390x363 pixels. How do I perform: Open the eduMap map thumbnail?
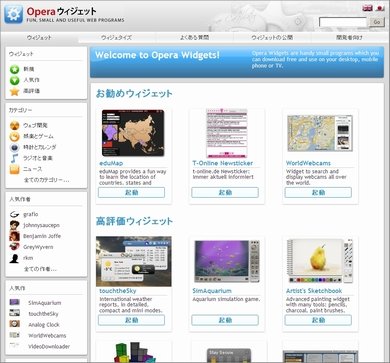coord(133,133)
